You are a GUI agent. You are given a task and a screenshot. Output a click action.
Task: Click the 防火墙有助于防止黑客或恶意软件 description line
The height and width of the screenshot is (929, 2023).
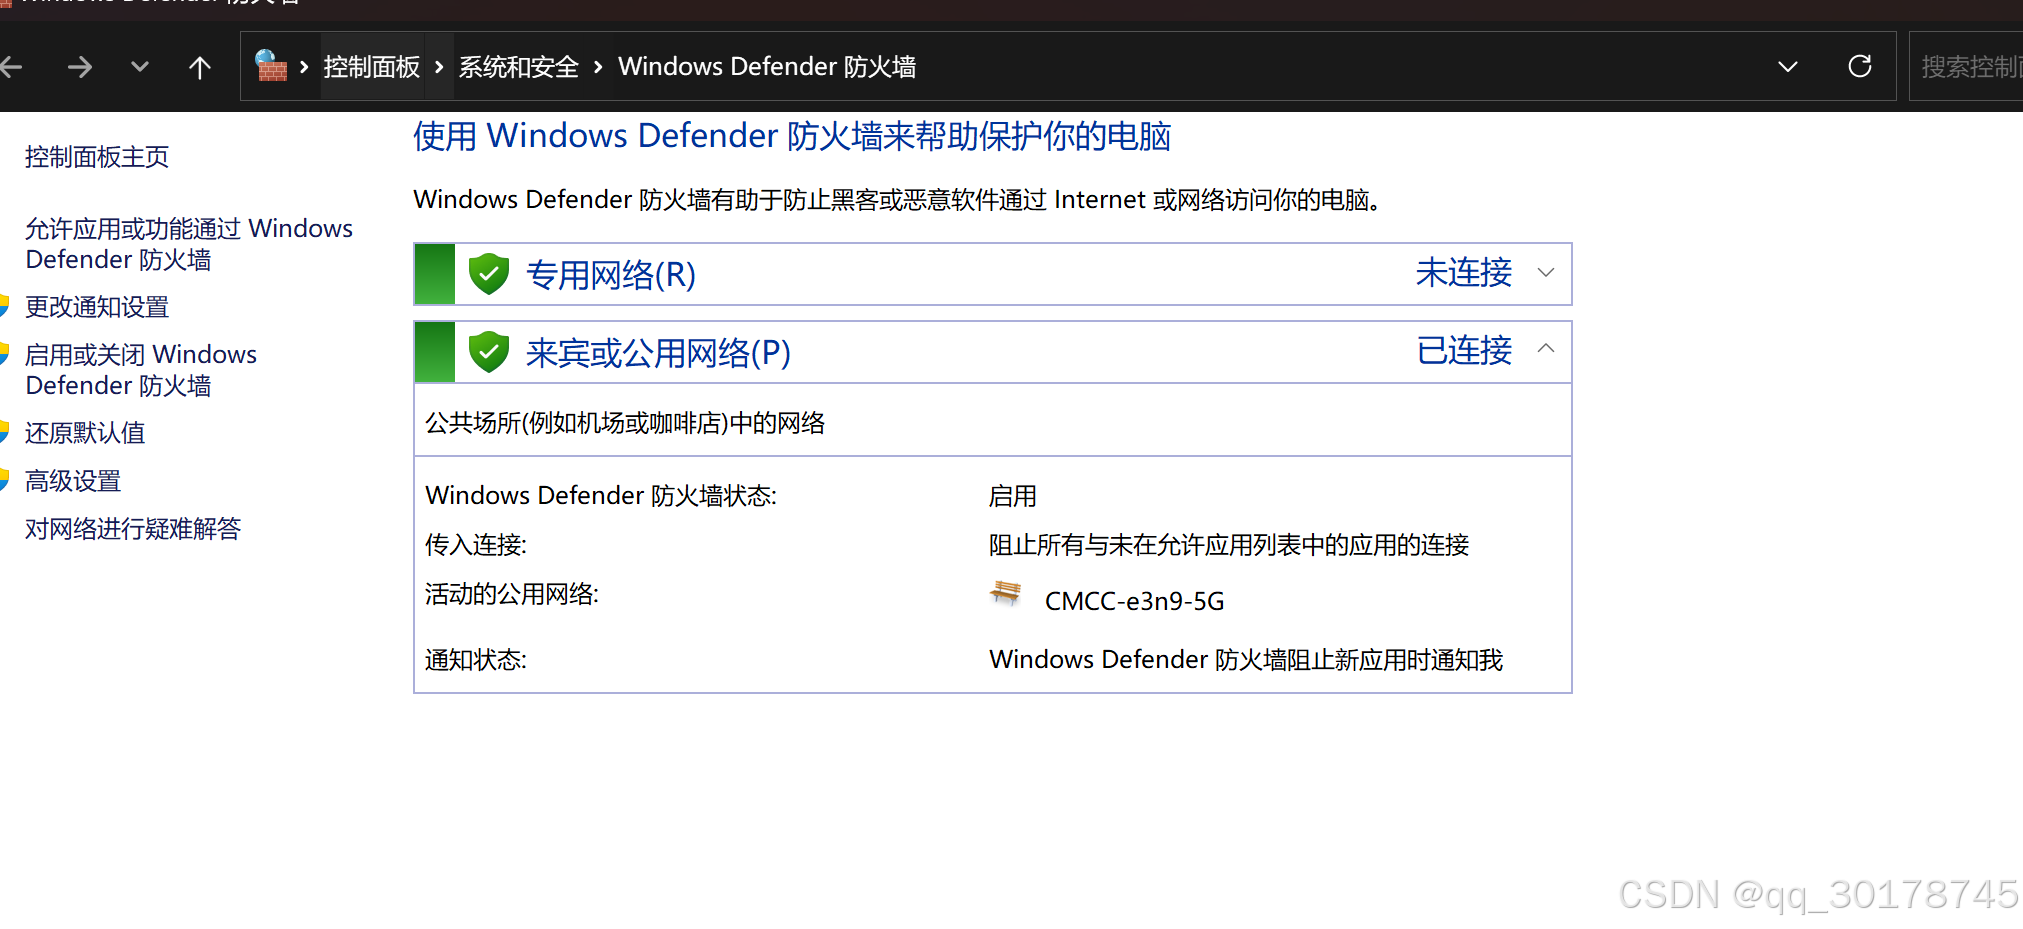coord(899,200)
